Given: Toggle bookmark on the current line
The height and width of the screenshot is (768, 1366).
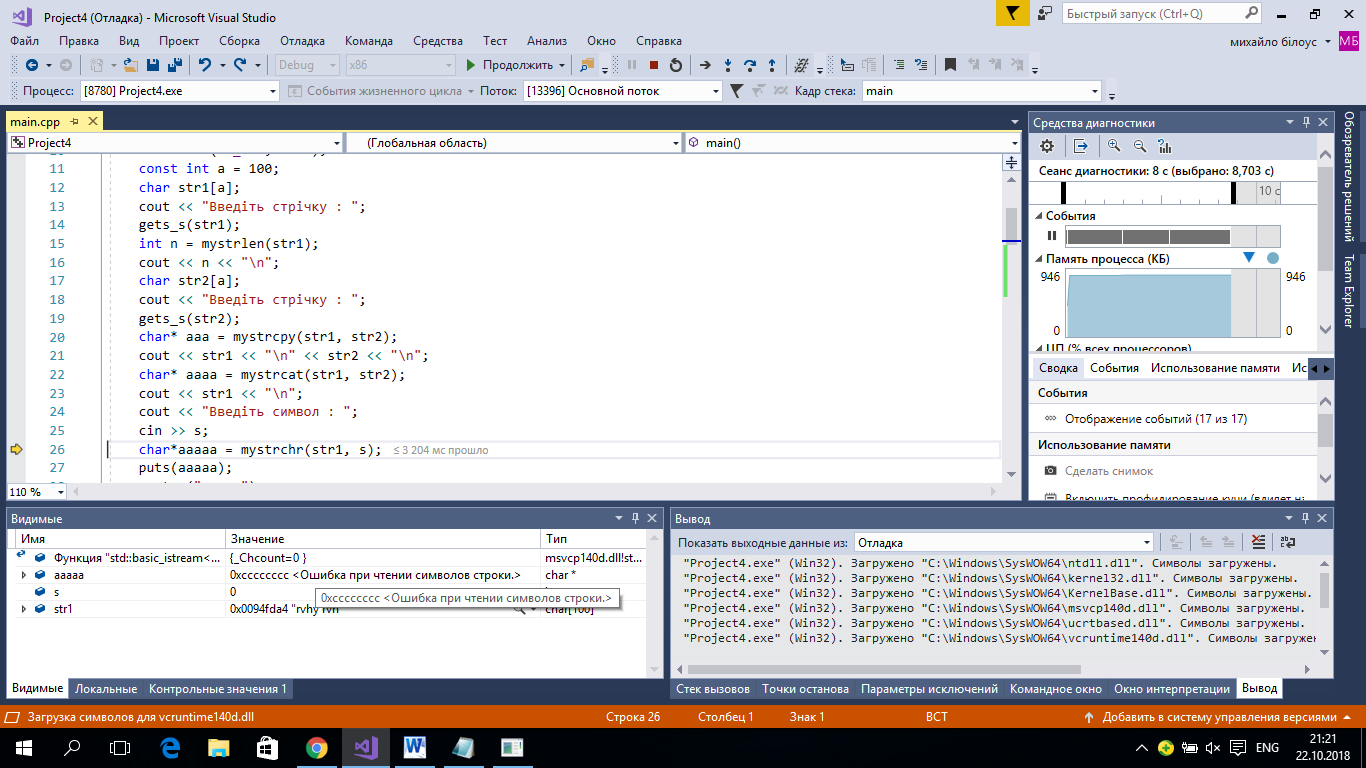Looking at the screenshot, I should (950, 65).
